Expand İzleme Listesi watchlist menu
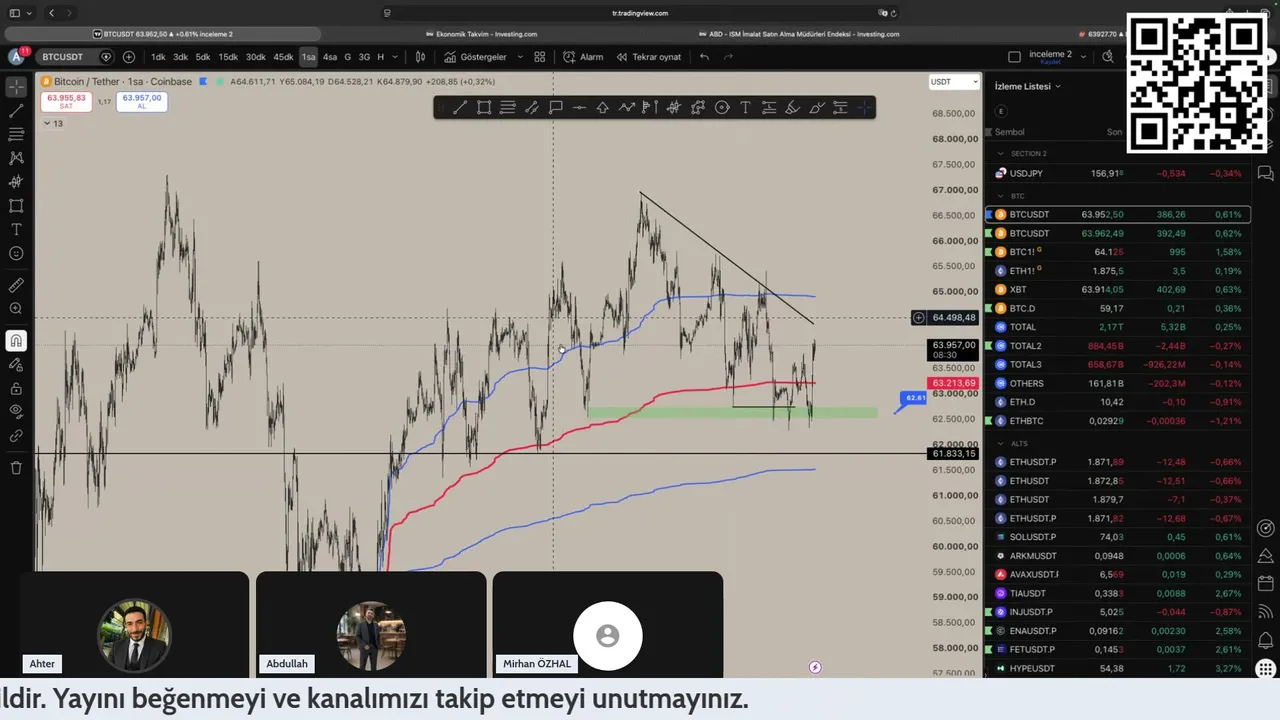 click(x=1028, y=86)
